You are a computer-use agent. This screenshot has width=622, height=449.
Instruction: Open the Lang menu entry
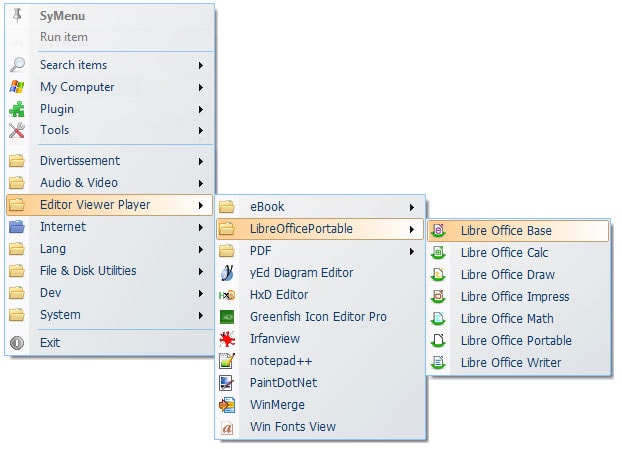coord(109,249)
